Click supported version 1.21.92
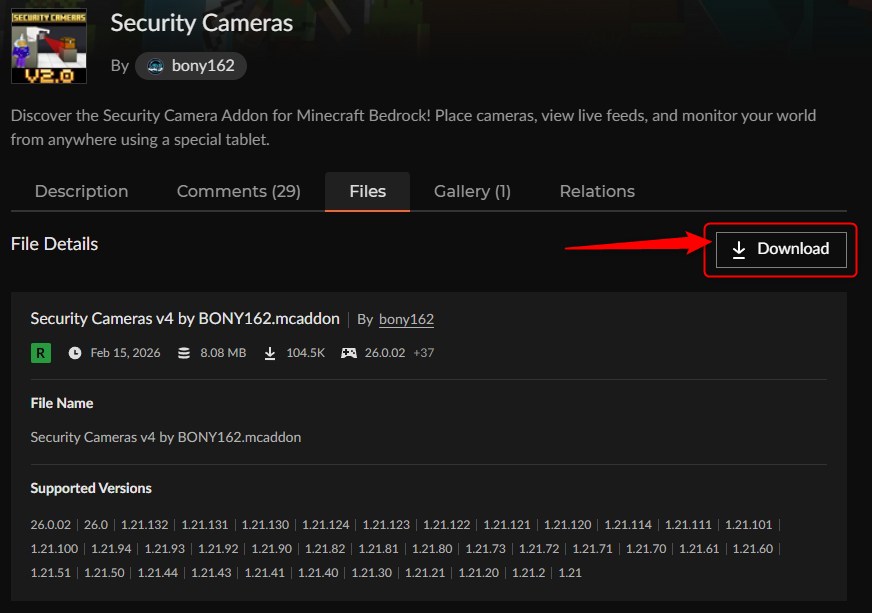 coord(218,548)
